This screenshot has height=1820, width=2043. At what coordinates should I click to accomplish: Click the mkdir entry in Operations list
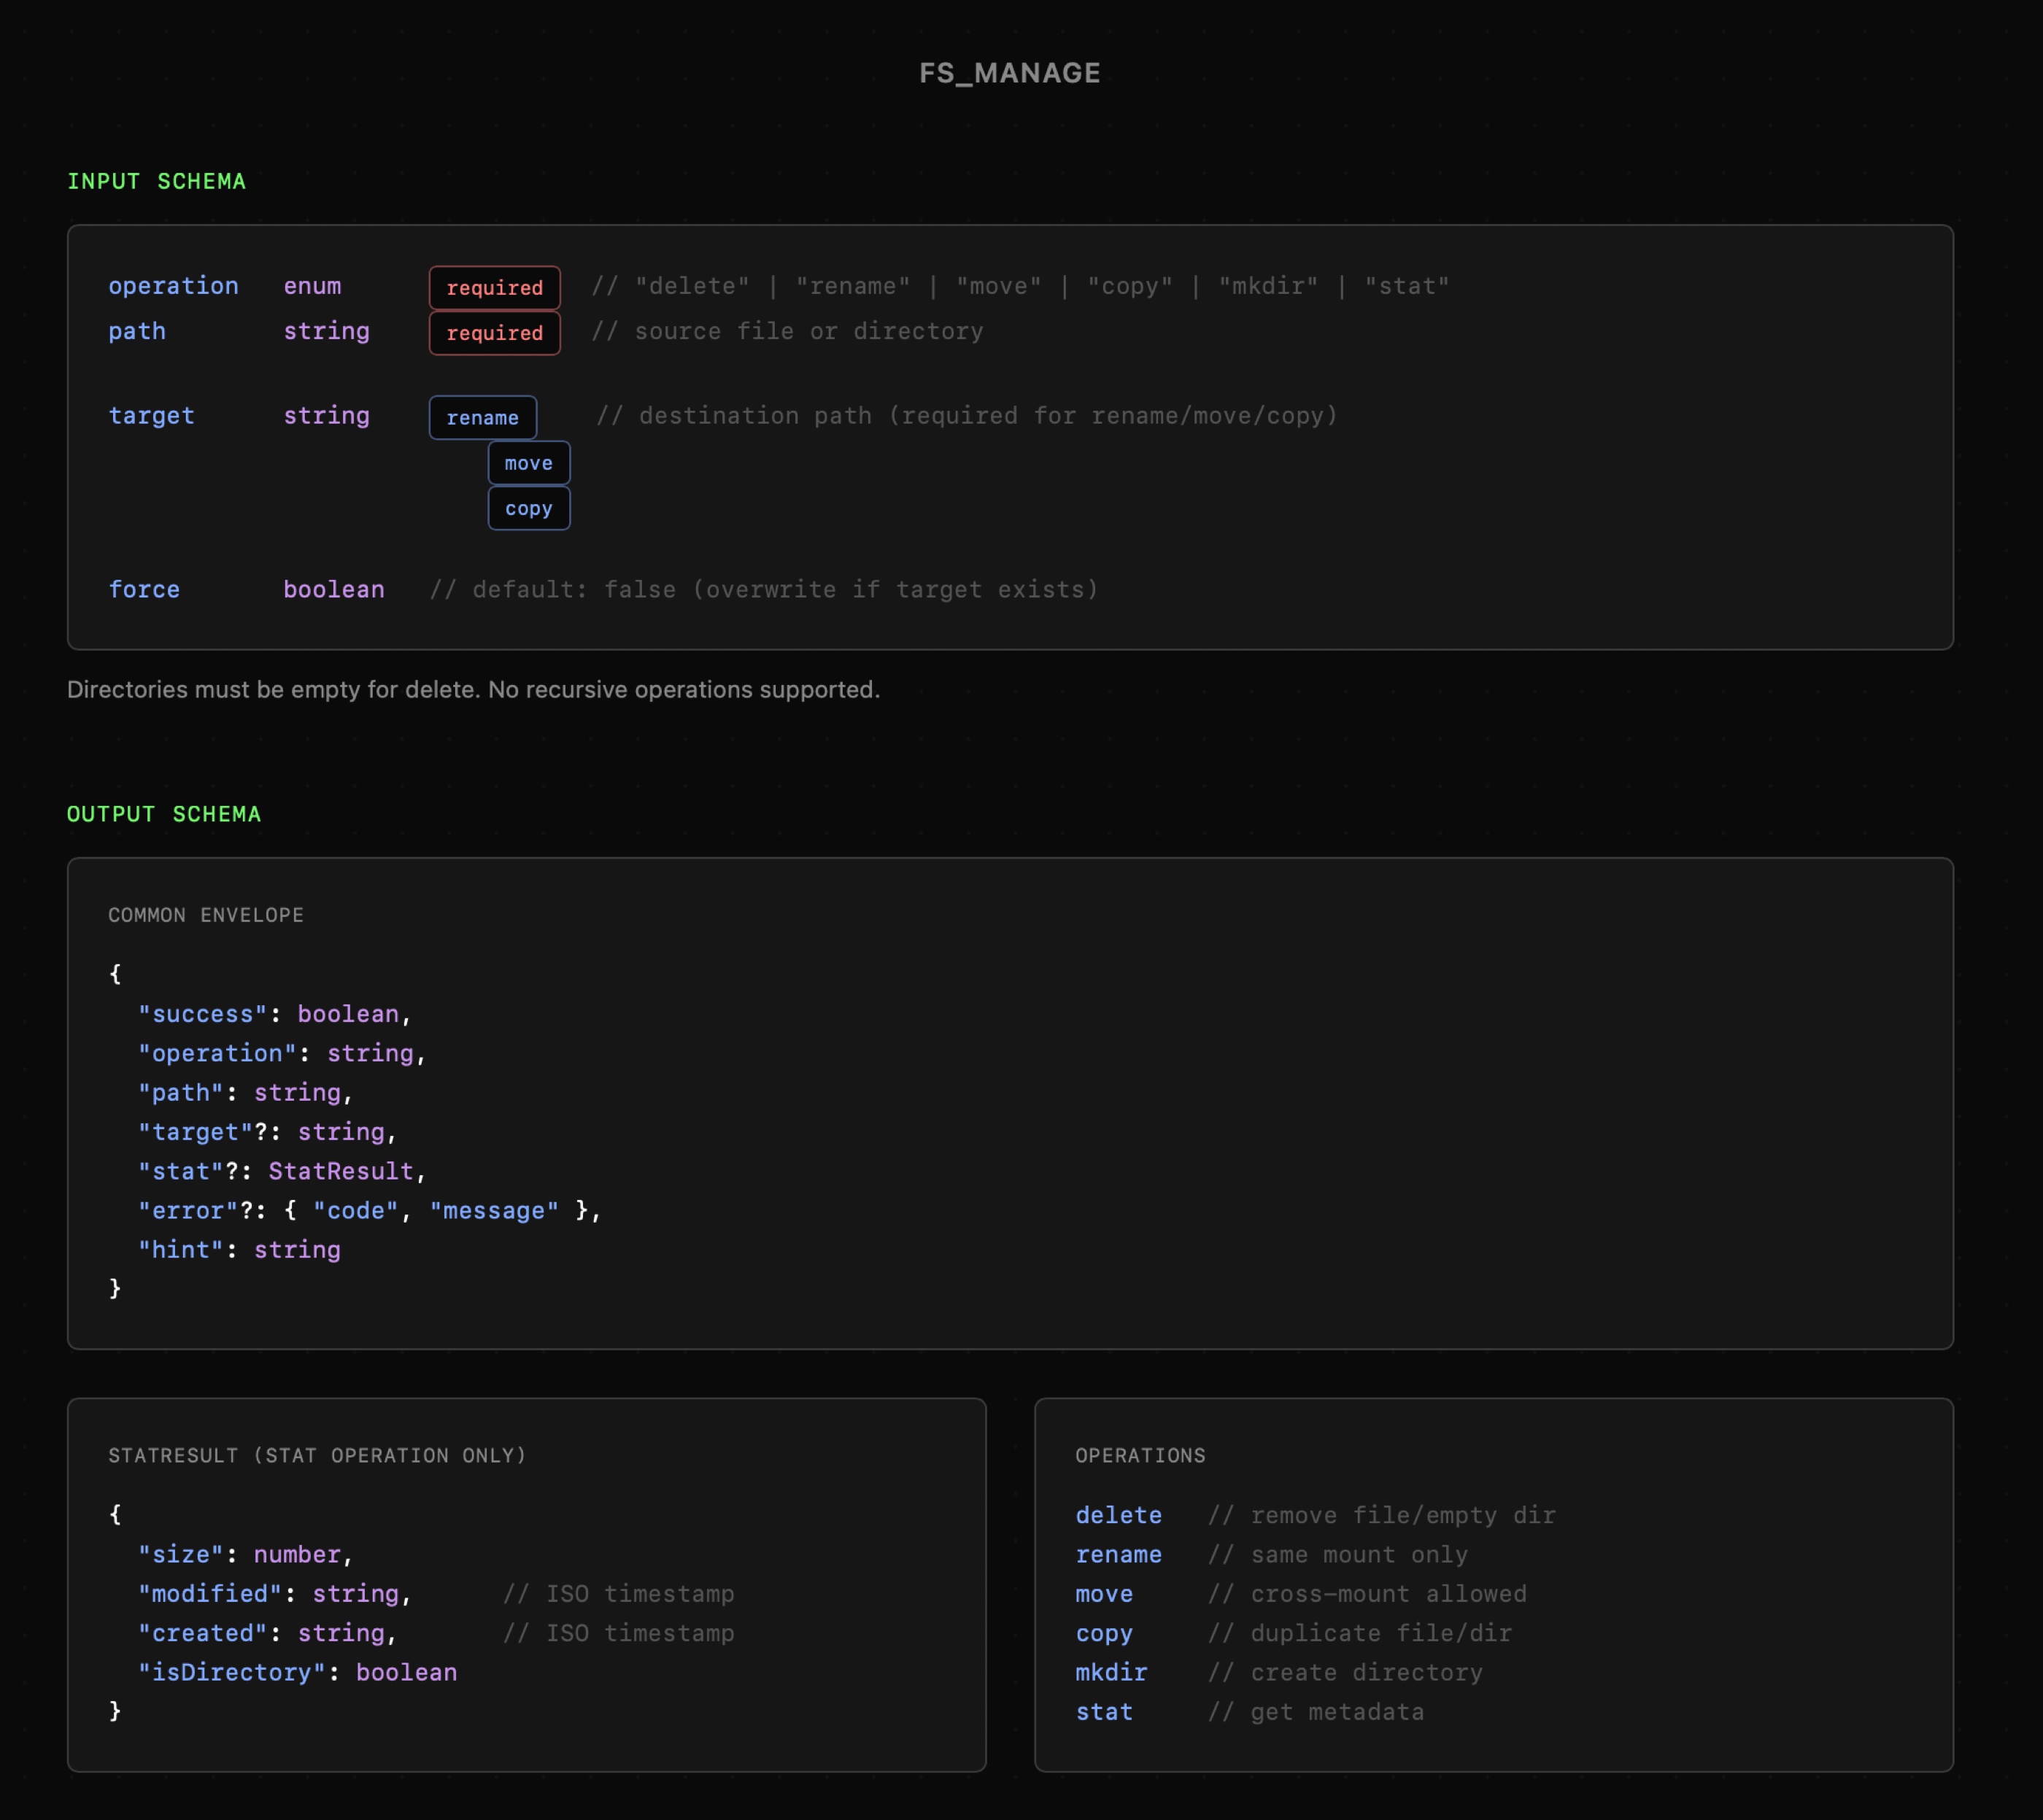pyautogui.click(x=1111, y=1672)
